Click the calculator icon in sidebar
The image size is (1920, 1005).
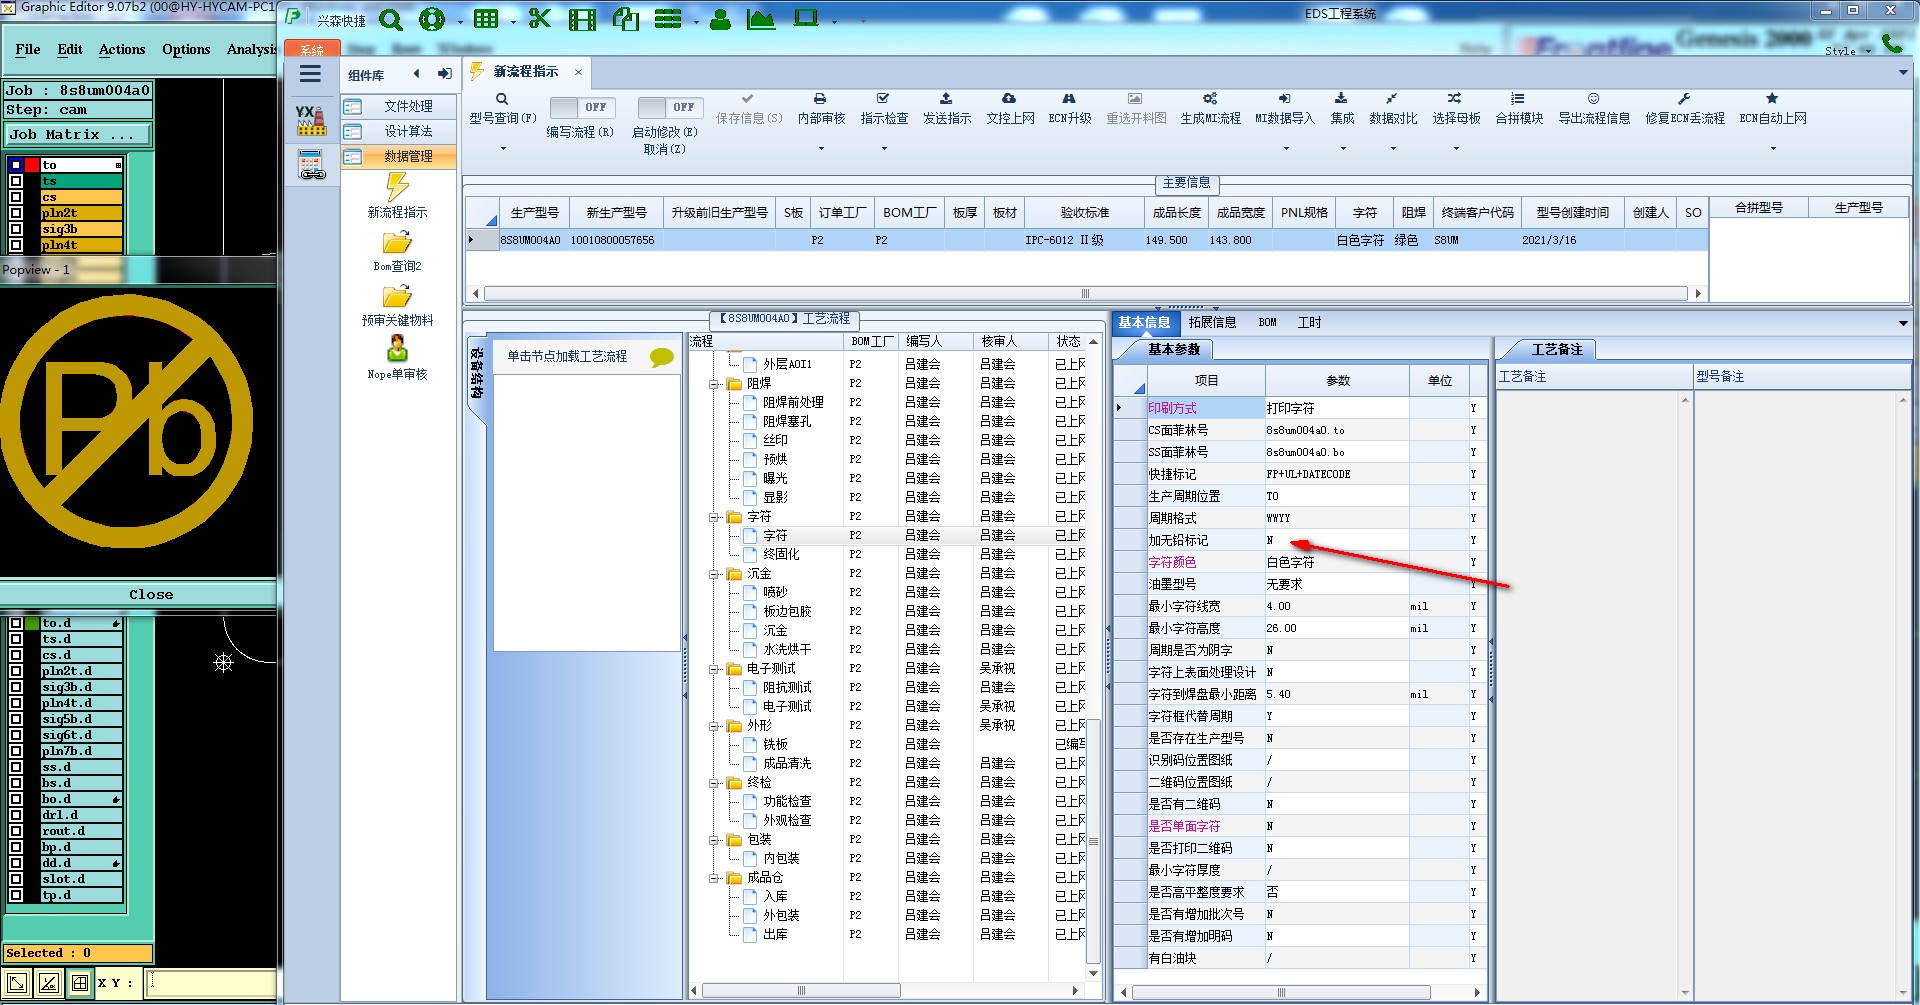(311, 165)
